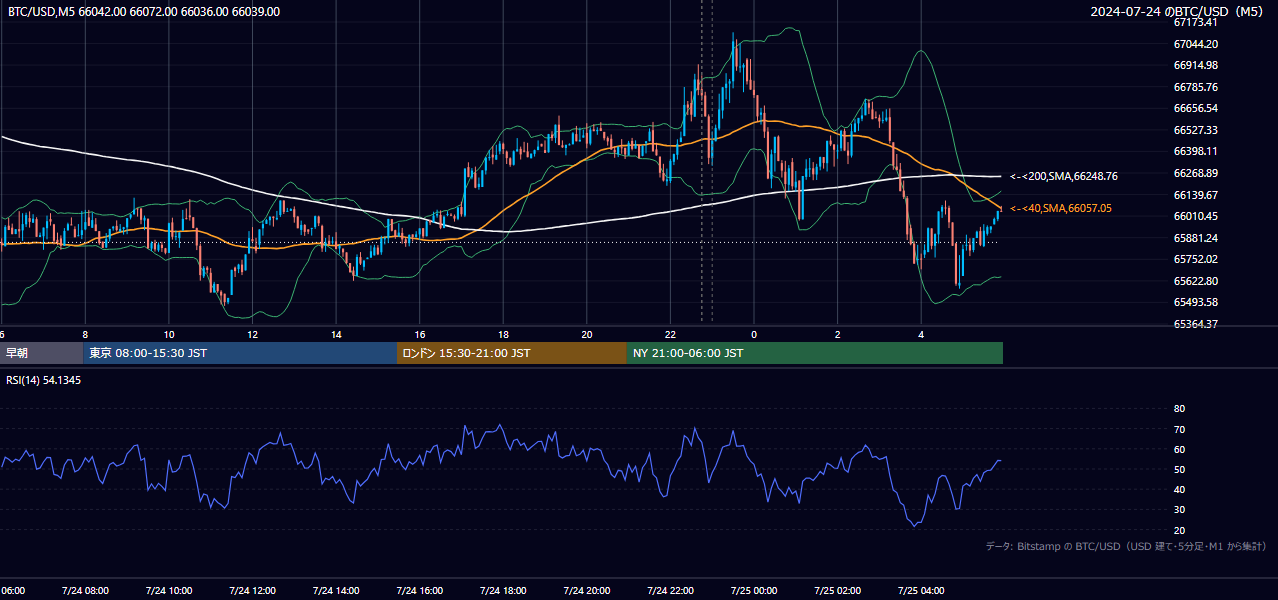Image resolution: width=1278 pixels, height=600 pixels.
Task: Click price axis label 66139.67
Action: pos(1195,195)
